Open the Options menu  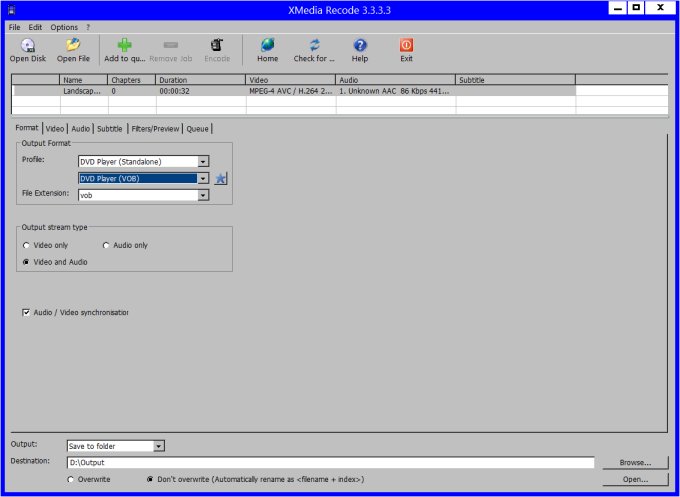[x=64, y=27]
